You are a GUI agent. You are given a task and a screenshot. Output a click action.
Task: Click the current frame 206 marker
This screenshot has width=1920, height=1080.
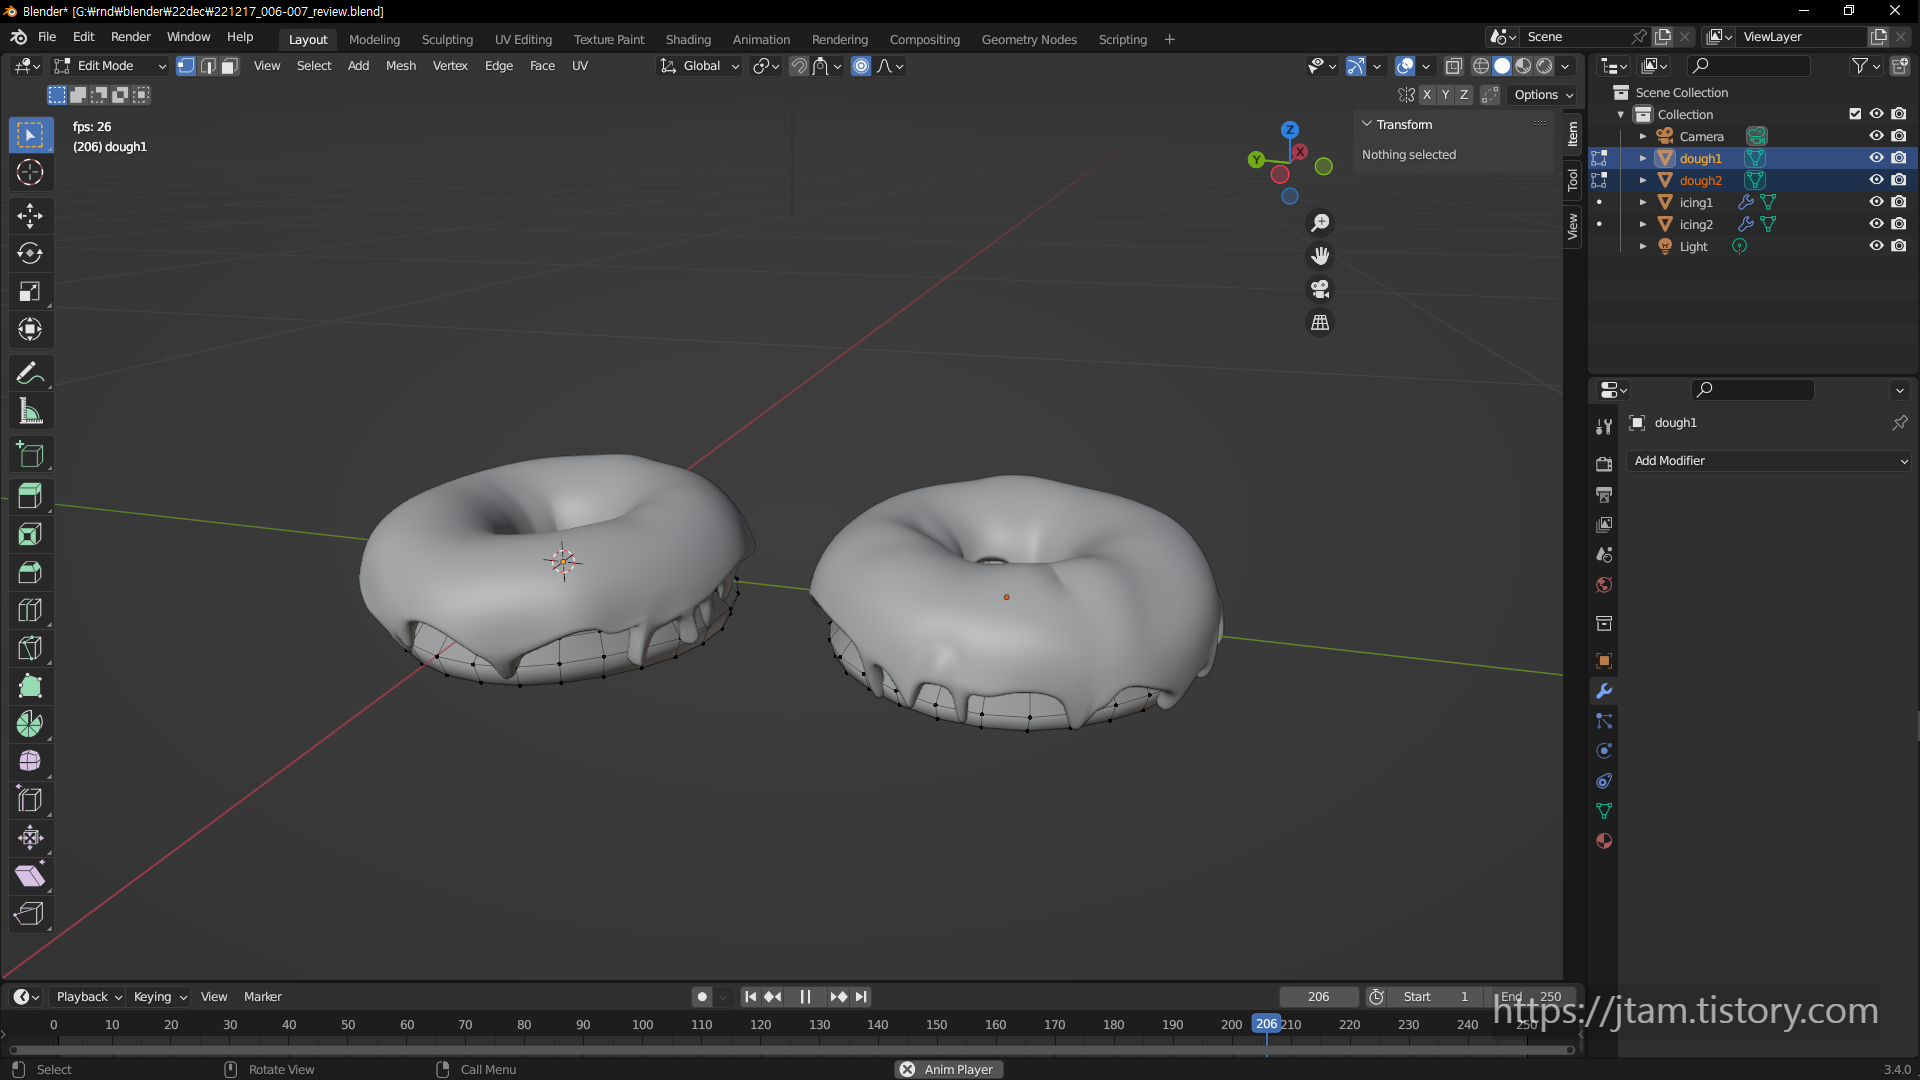tap(1266, 1024)
